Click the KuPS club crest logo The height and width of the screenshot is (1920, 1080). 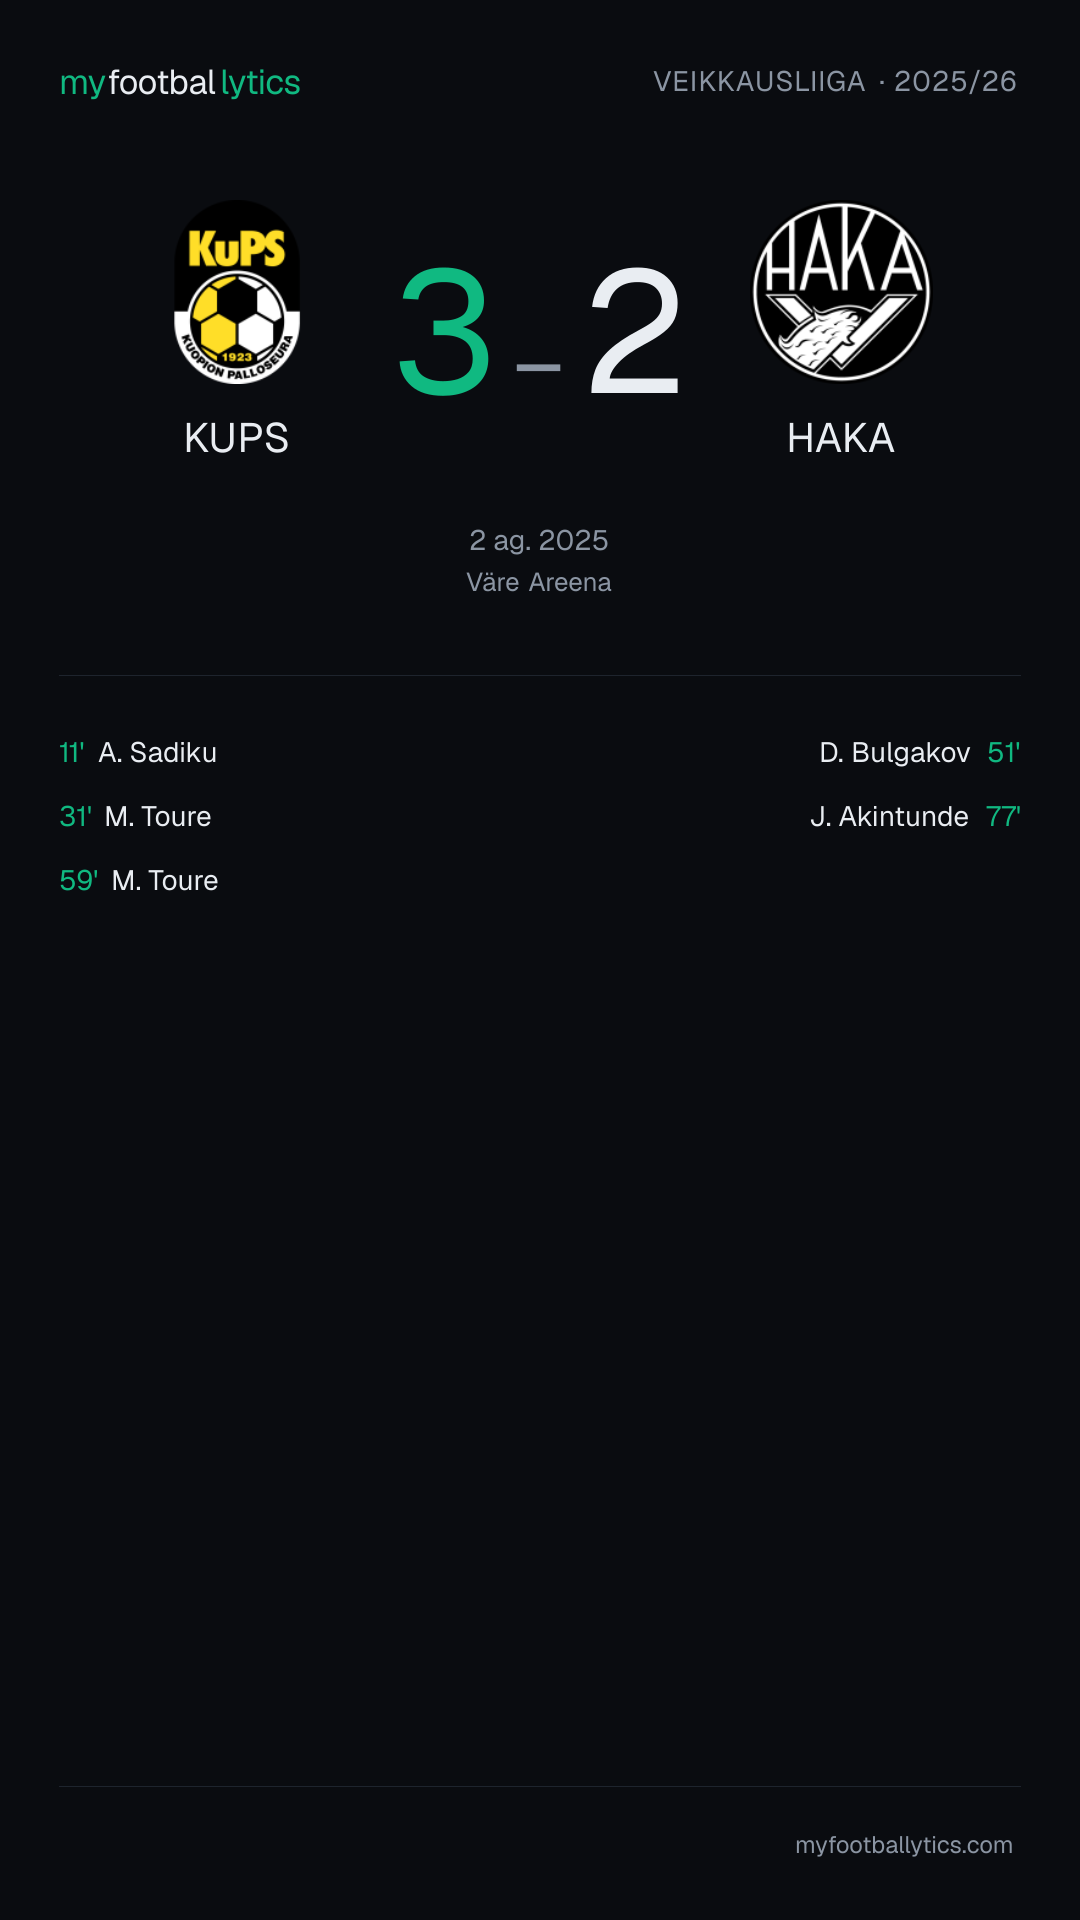pyautogui.click(x=237, y=292)
